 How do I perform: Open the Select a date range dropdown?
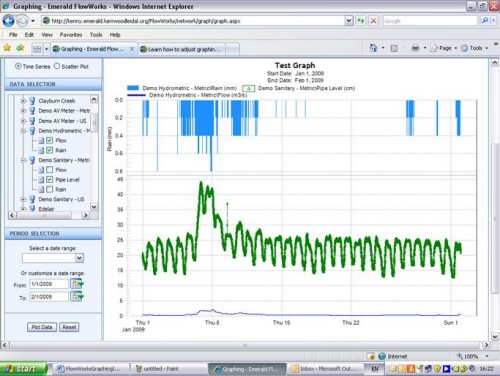point(79,258)
